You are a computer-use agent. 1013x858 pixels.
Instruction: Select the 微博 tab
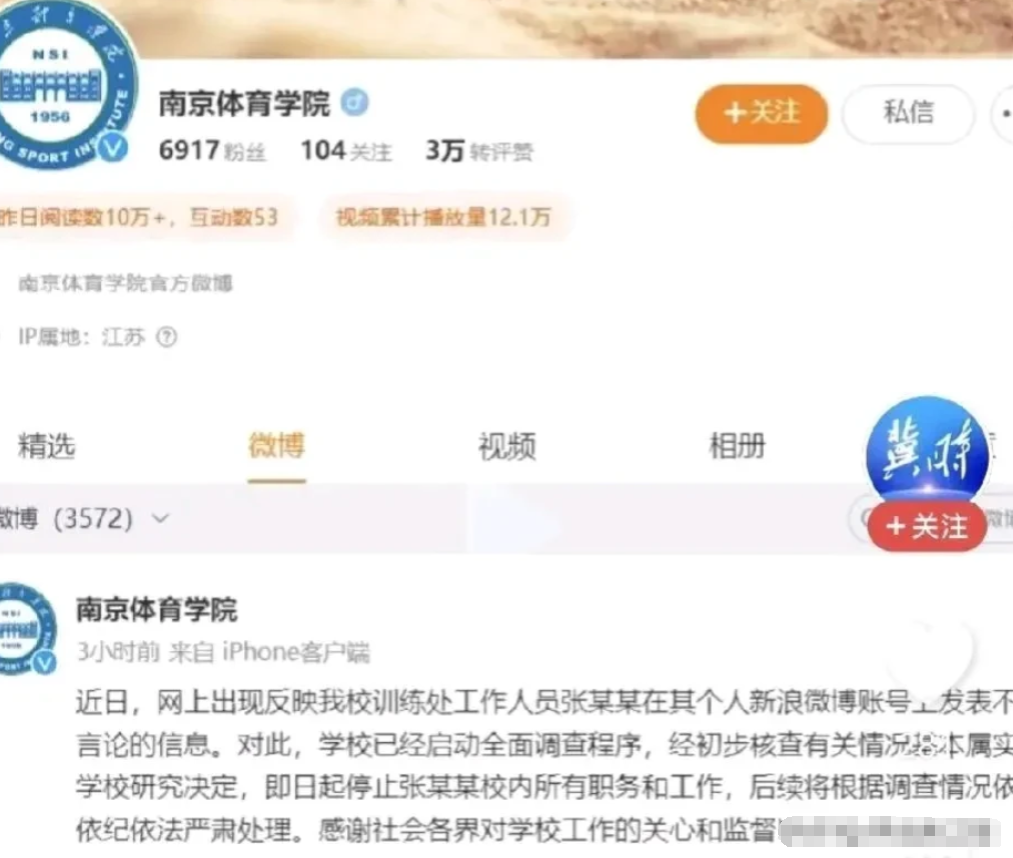[x=277, y=446]
